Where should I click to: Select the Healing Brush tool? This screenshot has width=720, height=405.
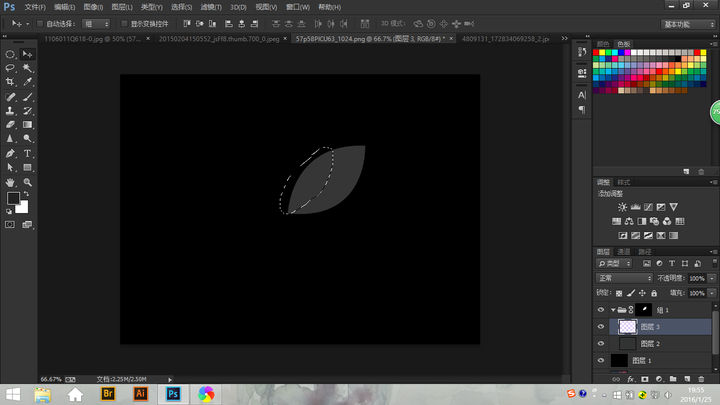[x=10, y=97]
